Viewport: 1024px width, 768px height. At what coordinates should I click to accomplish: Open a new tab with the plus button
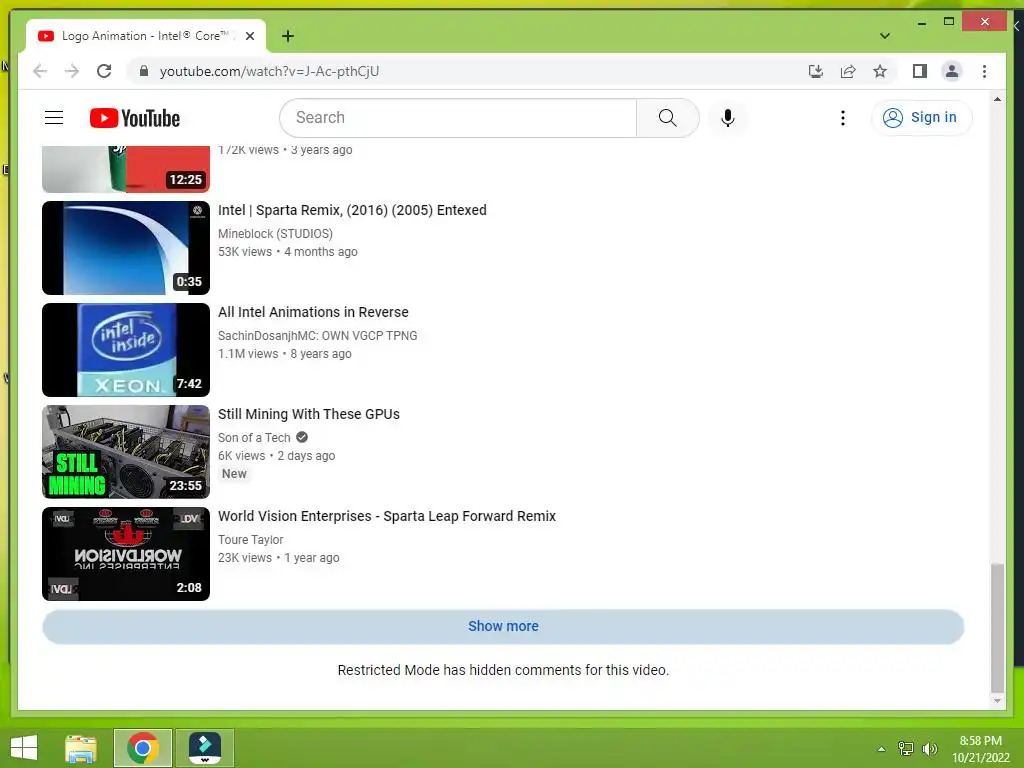tap(288, 36)
